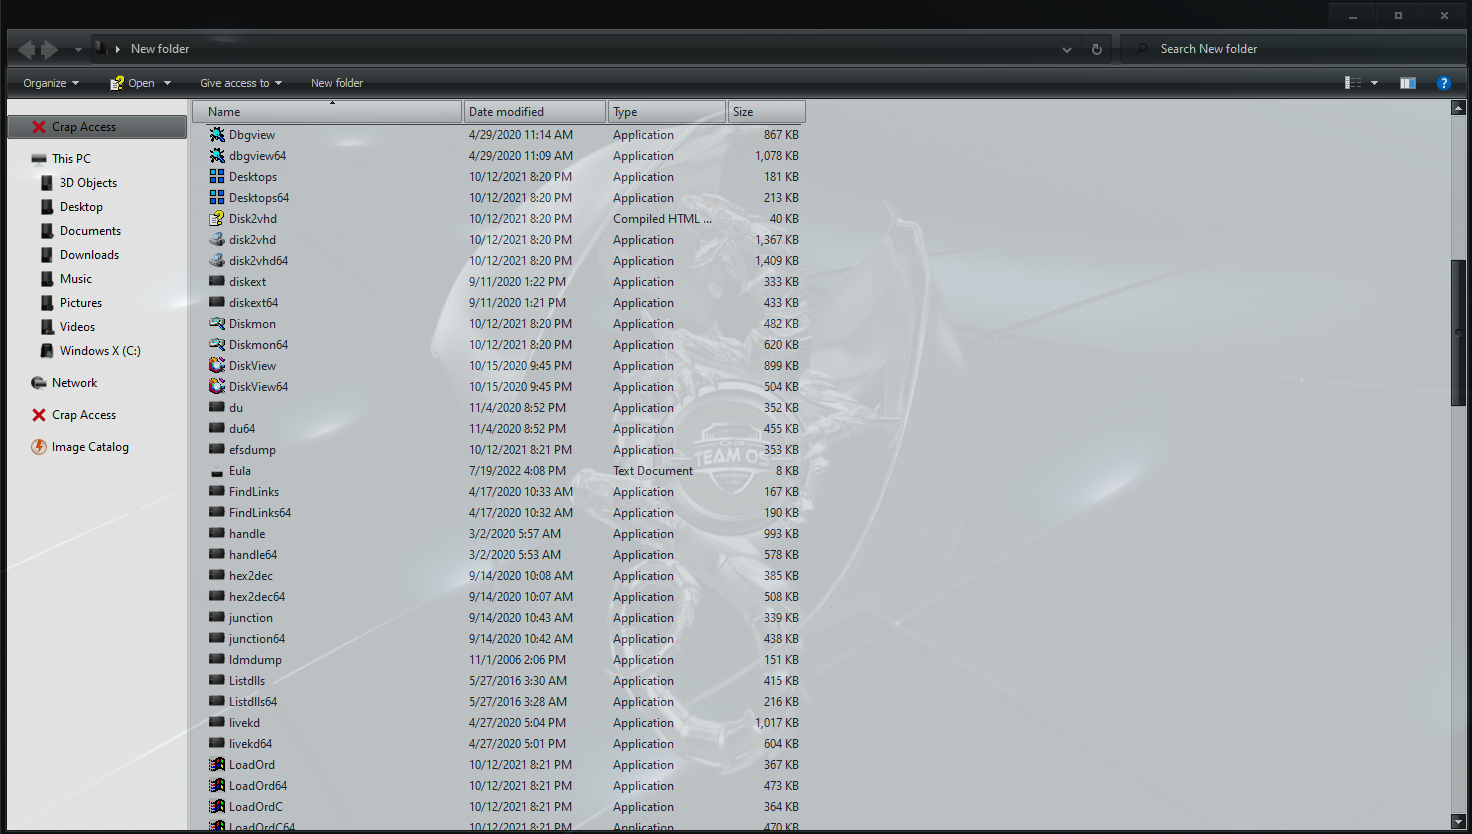The height and width of the screenshot is (834, 1472).
Task: Click the LoadOrd application icon
Action: [217, 764]
